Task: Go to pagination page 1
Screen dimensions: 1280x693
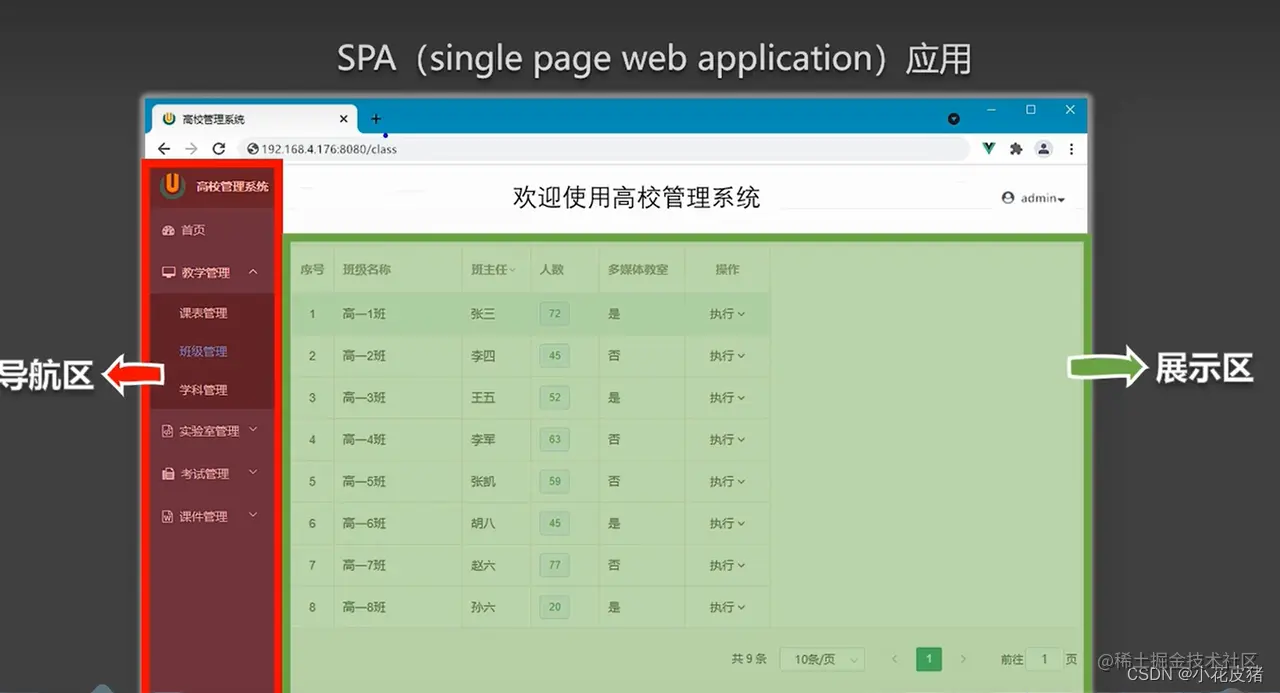Action: click(x=929, y=659)
